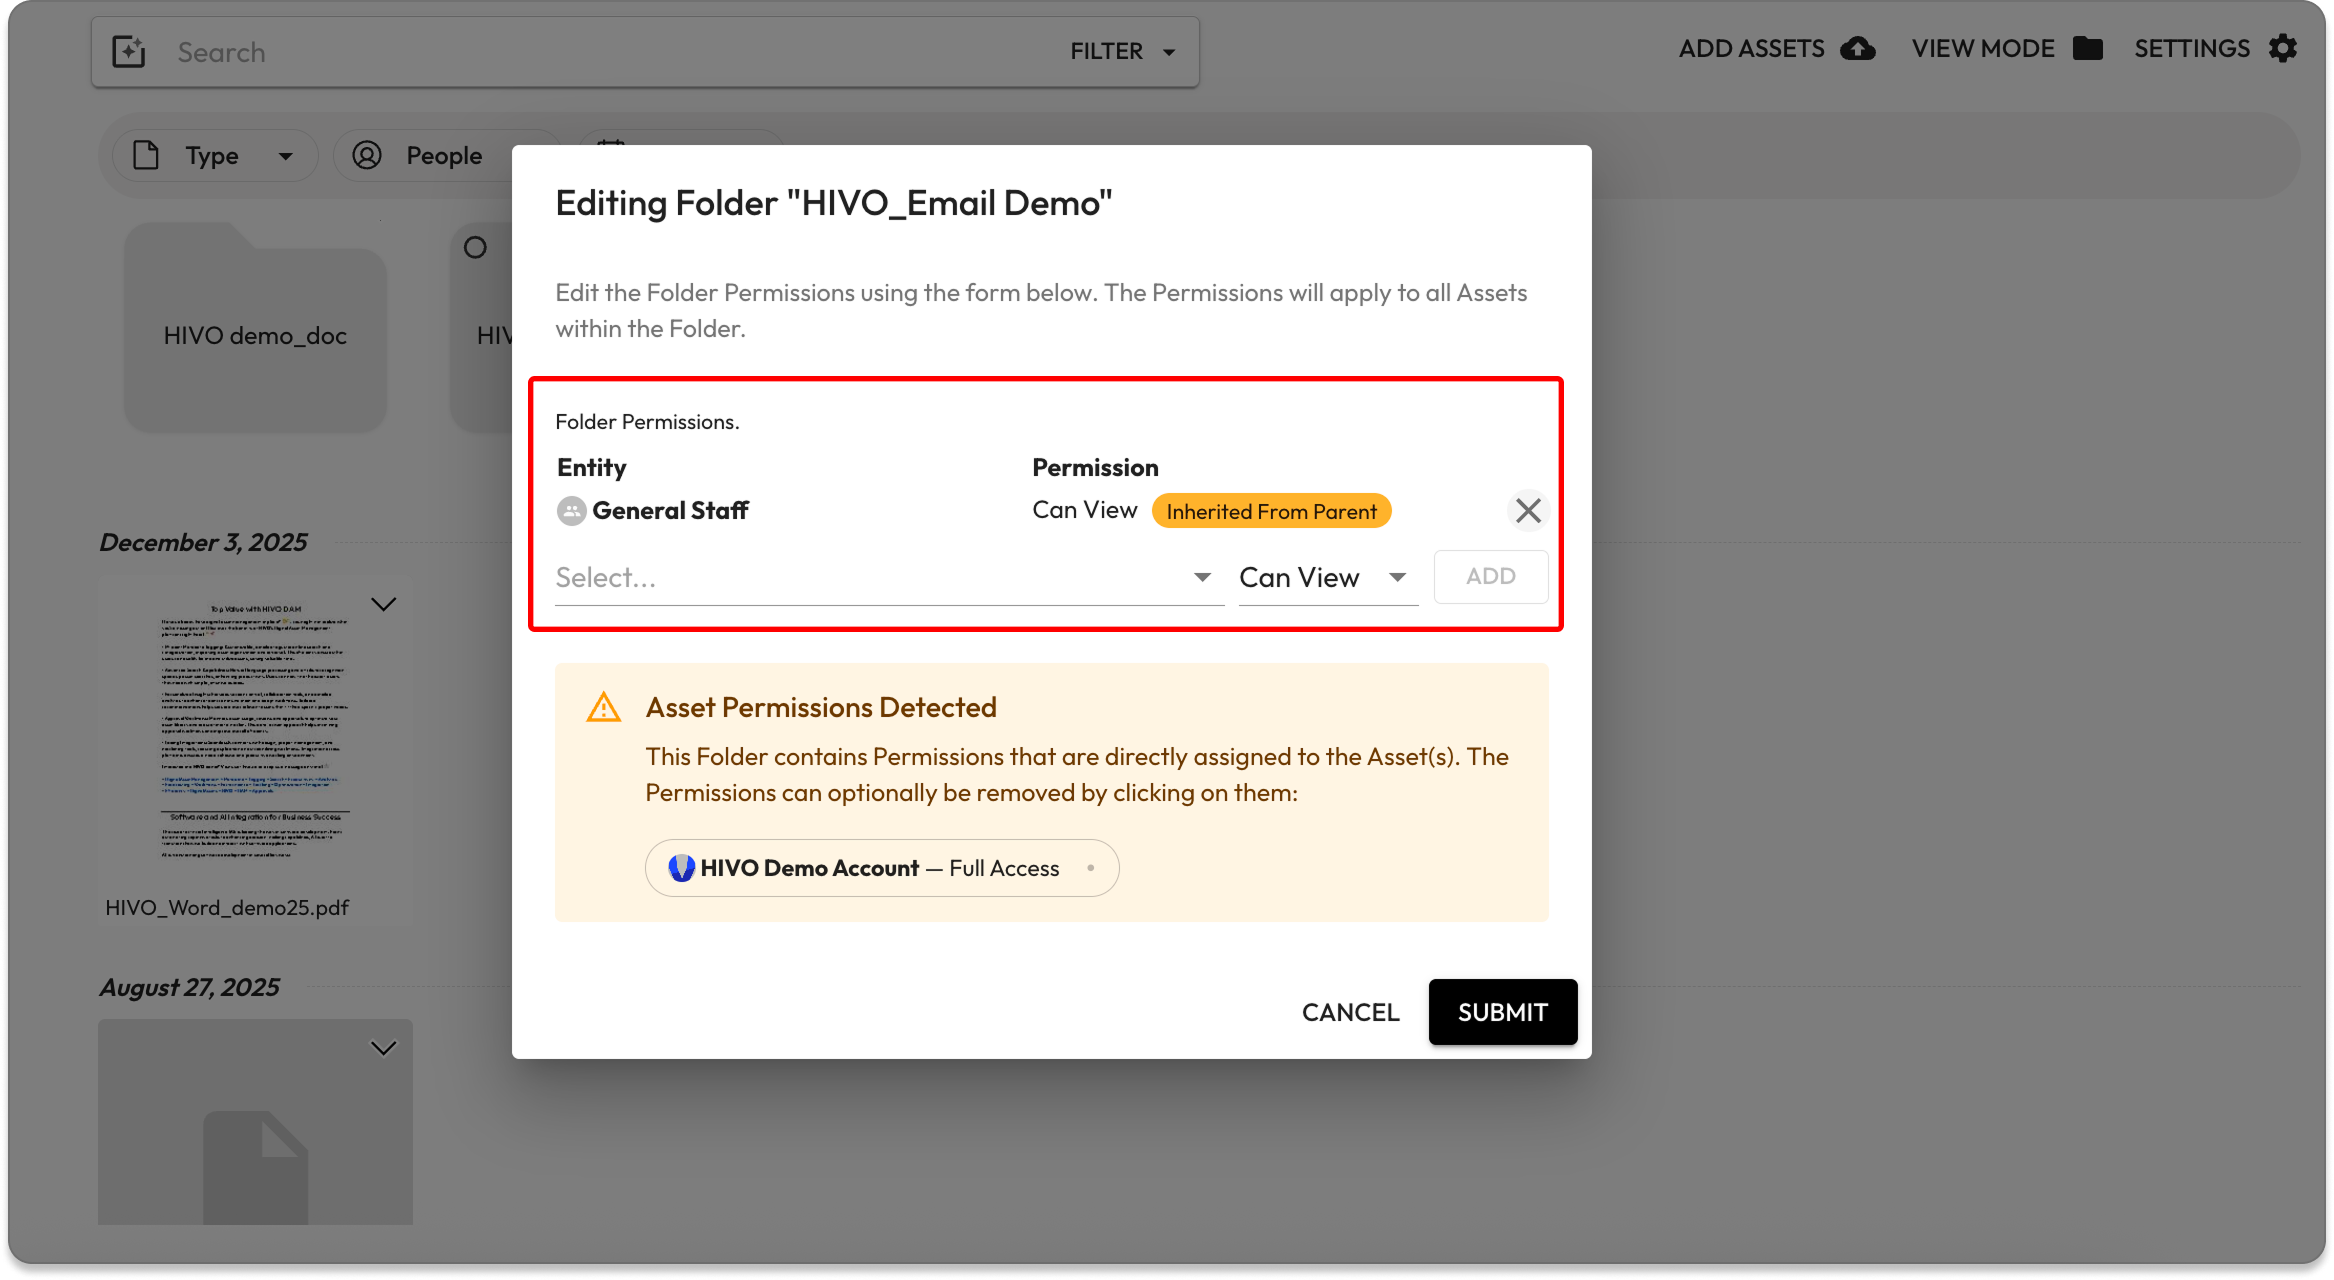Click the SUBMIT button

point(1502,1012)
